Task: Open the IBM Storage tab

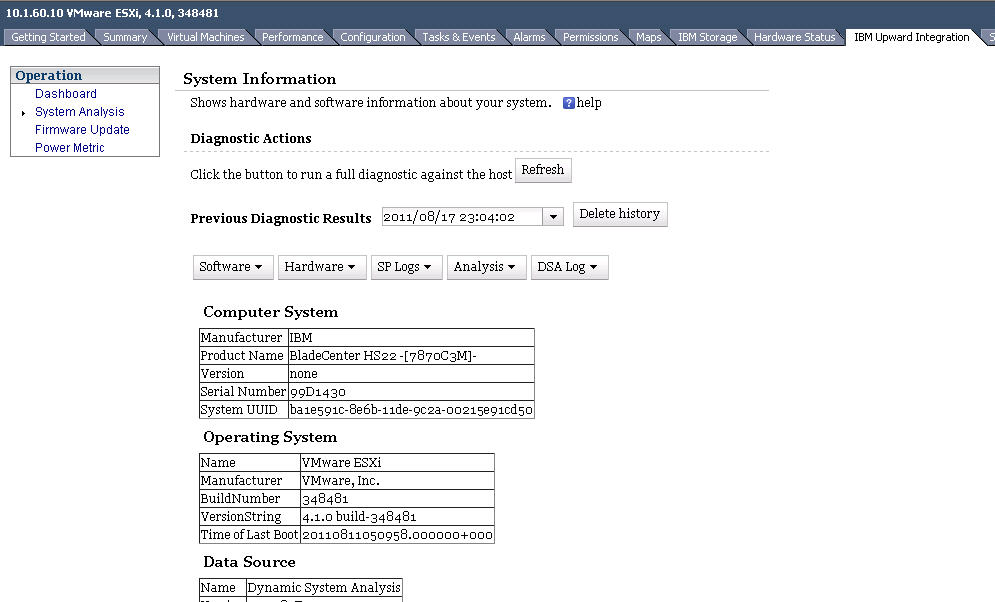Action: pos(707,37)
